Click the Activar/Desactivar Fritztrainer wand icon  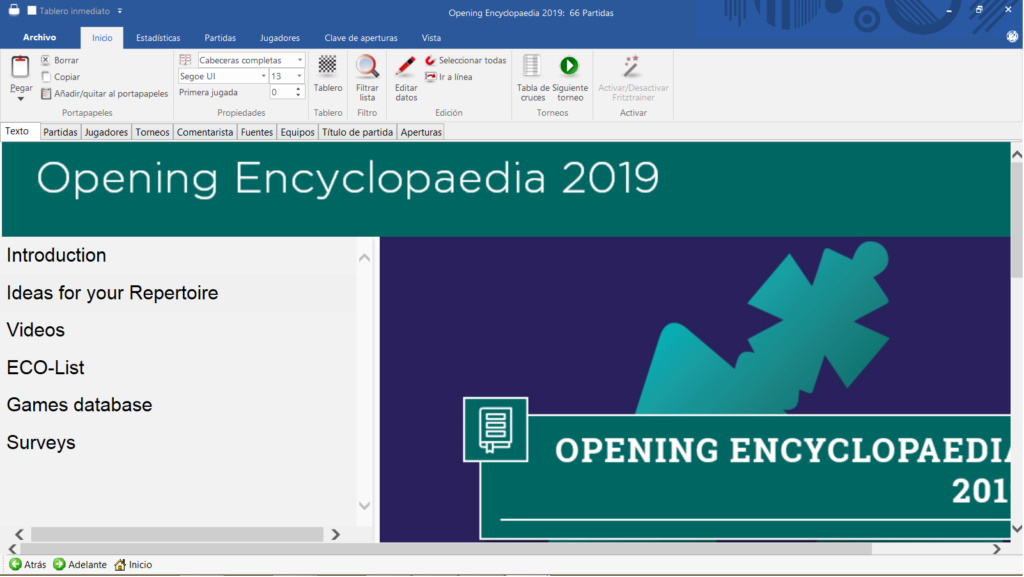tap(632, 66)
